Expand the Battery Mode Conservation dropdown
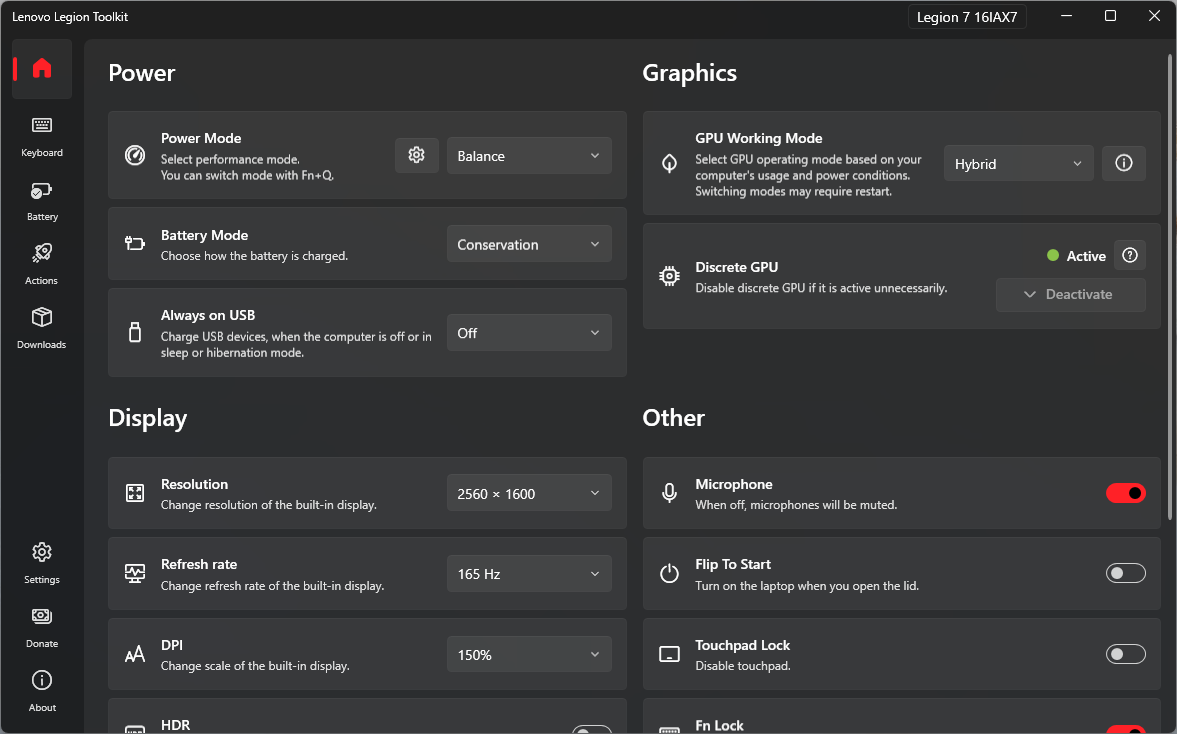Viewport: 1177px width, 734px height. point(529,245)
